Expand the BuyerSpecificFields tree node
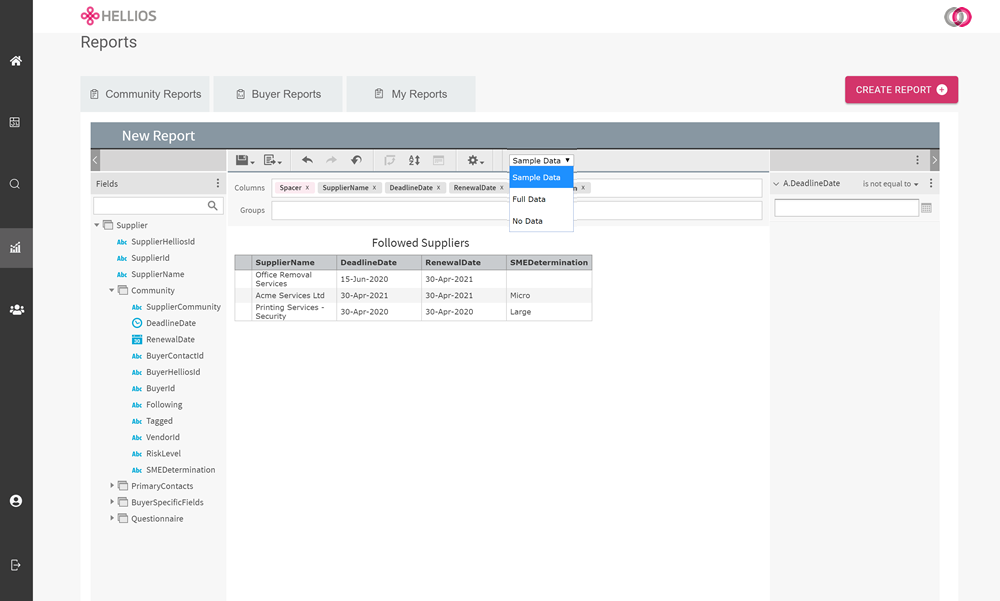Screen dimensions: 1000x601 click(x=112, y=502)
